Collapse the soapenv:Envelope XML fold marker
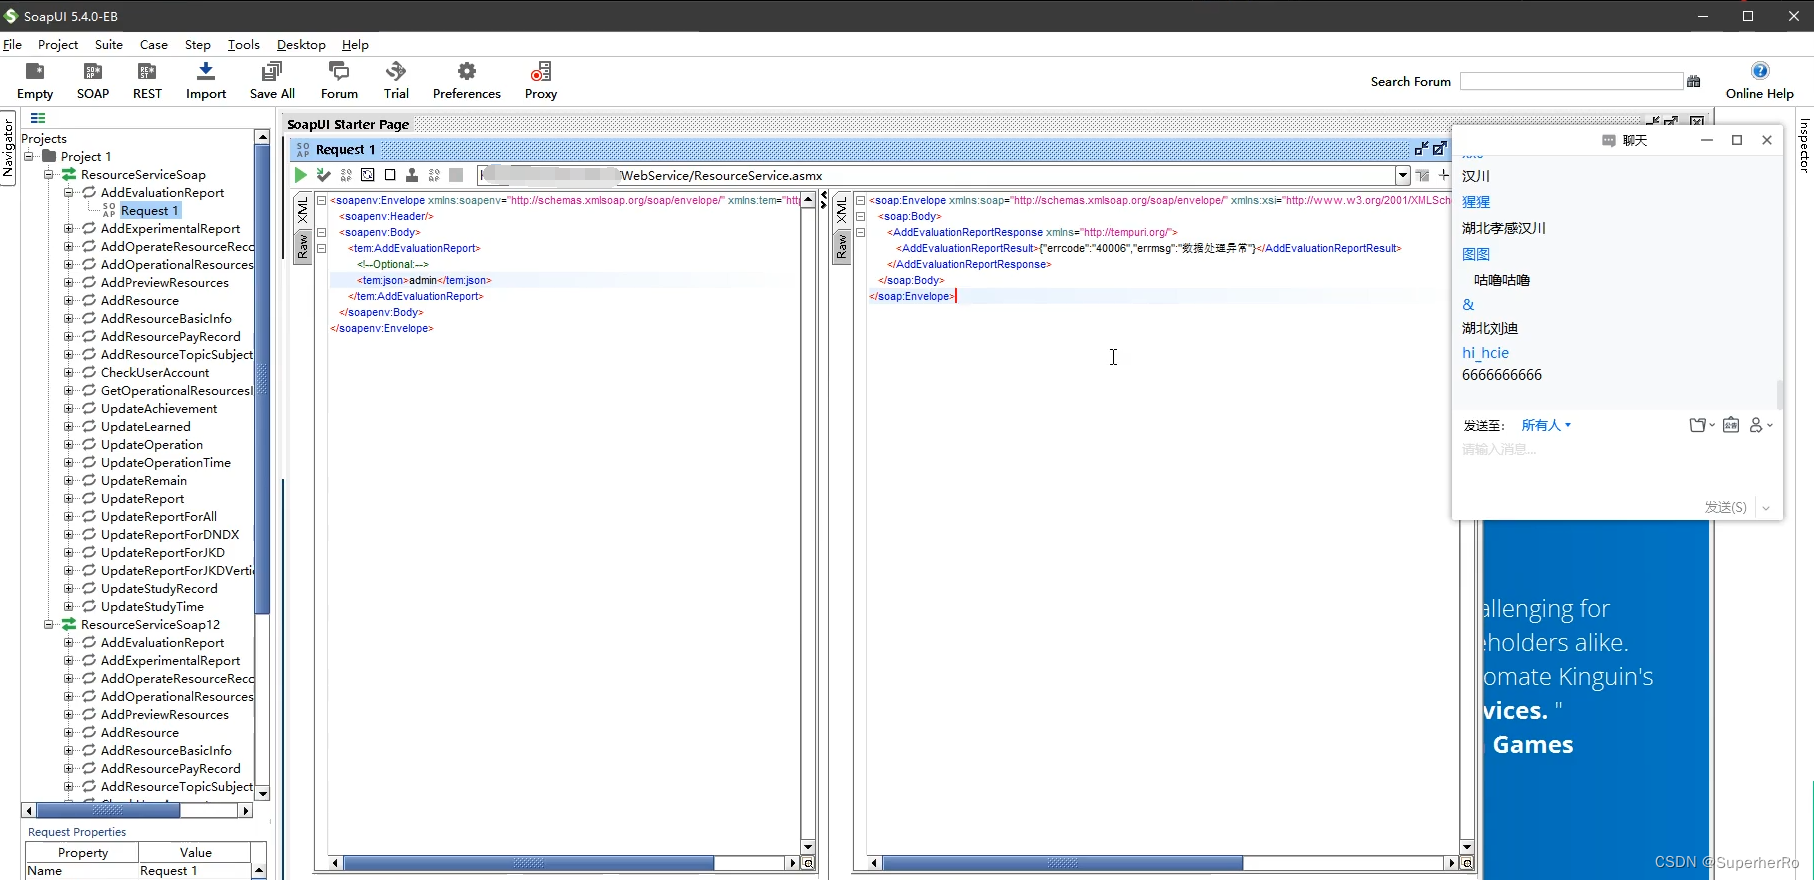 coord(322,200)
